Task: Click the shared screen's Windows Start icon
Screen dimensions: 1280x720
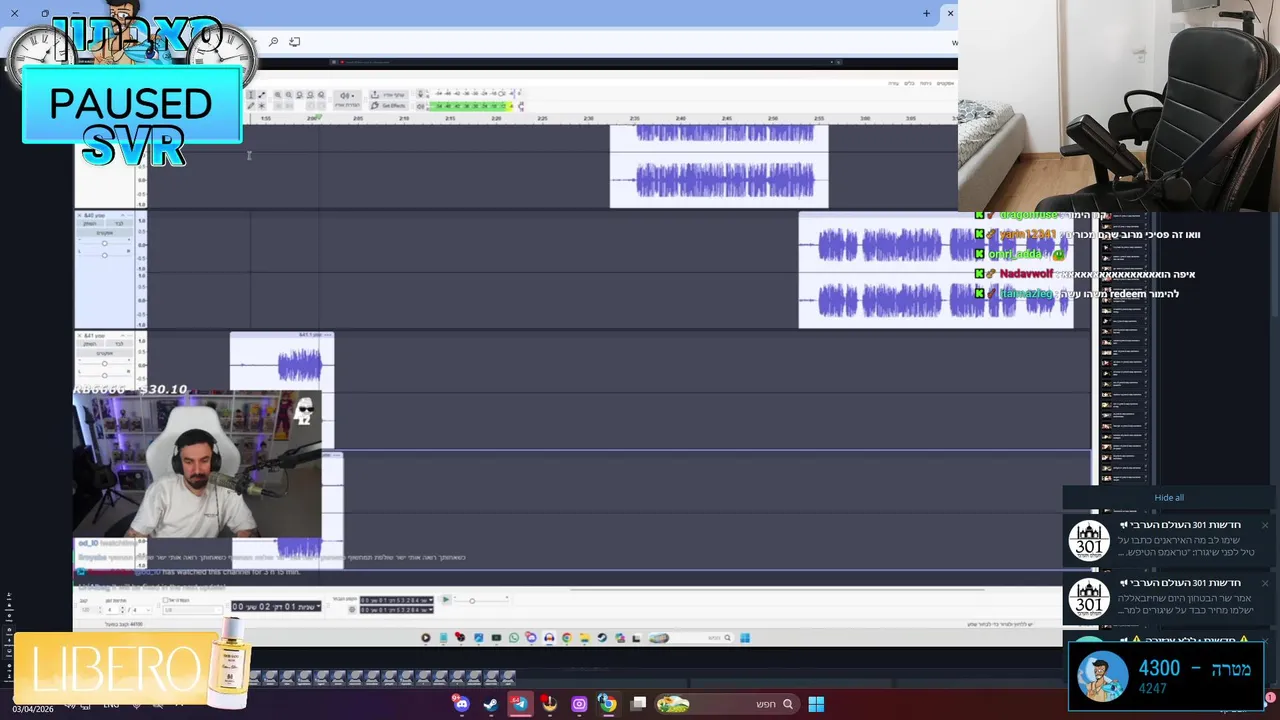Action: pyautogui.click(x=745, y=638)
